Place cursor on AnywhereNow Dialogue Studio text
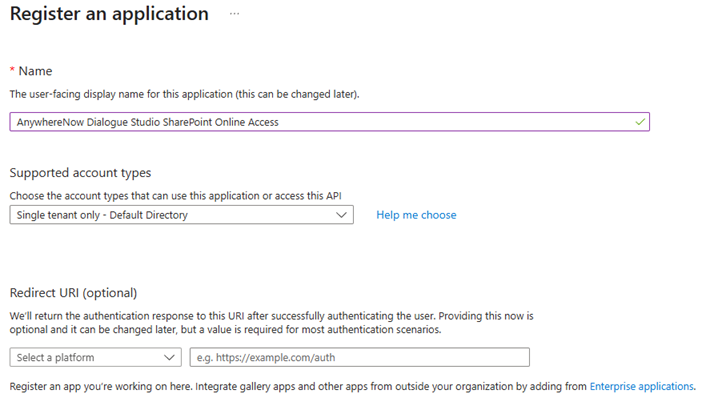Image resolution: width=702 pixels, height=418 pixels. click(146, 122)
